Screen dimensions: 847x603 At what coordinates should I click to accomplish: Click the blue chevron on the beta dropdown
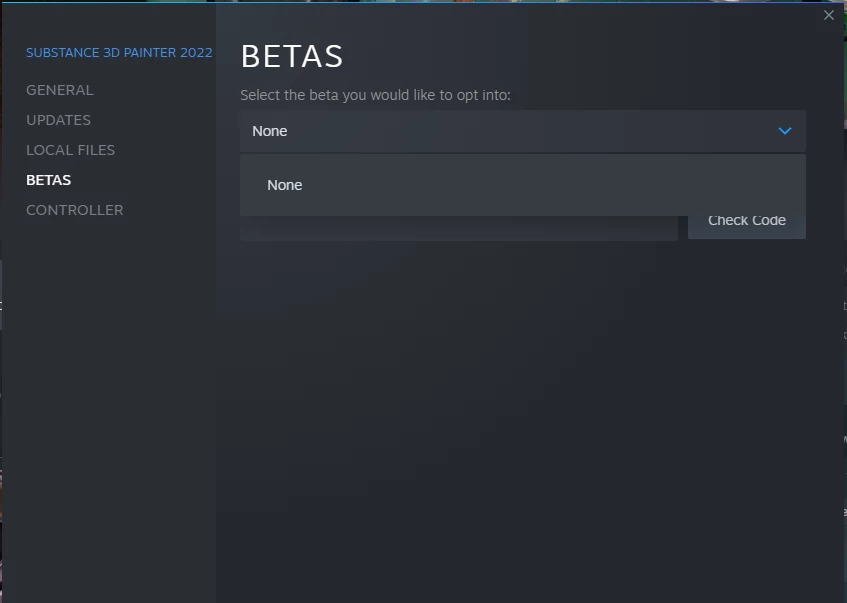[x=784, y=131]
